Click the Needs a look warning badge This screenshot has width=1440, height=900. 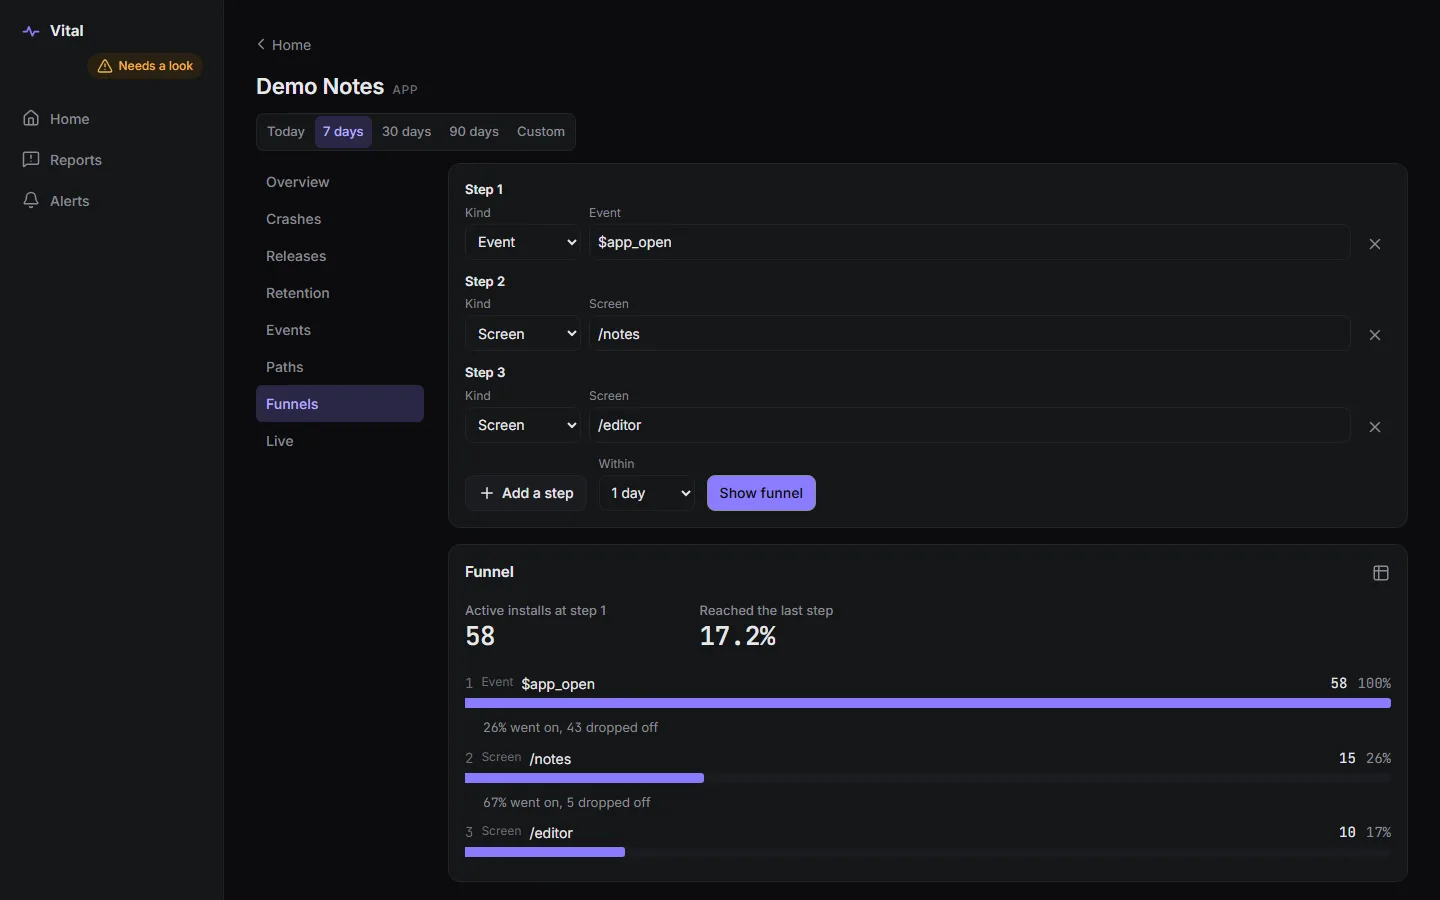point(146,66)
